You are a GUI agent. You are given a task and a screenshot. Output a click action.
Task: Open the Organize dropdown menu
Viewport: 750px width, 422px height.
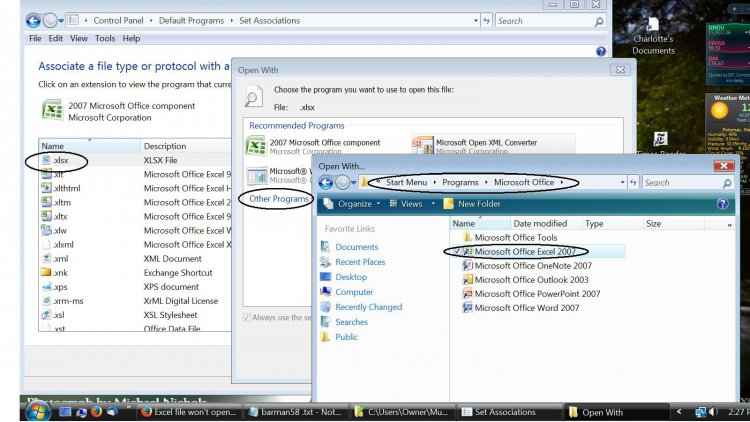coord(353,204)
